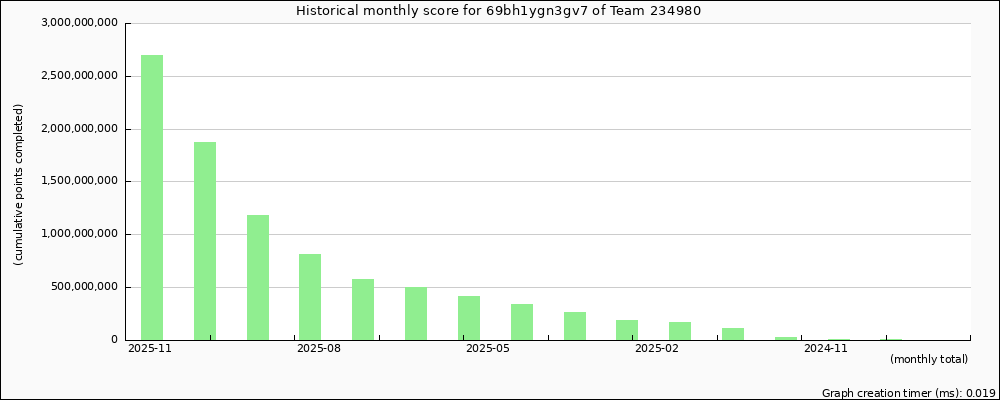This screenshot has width=1000, height=400.
Task: Click the "cumulative points completed" vertical axis title
Action: 19,184
